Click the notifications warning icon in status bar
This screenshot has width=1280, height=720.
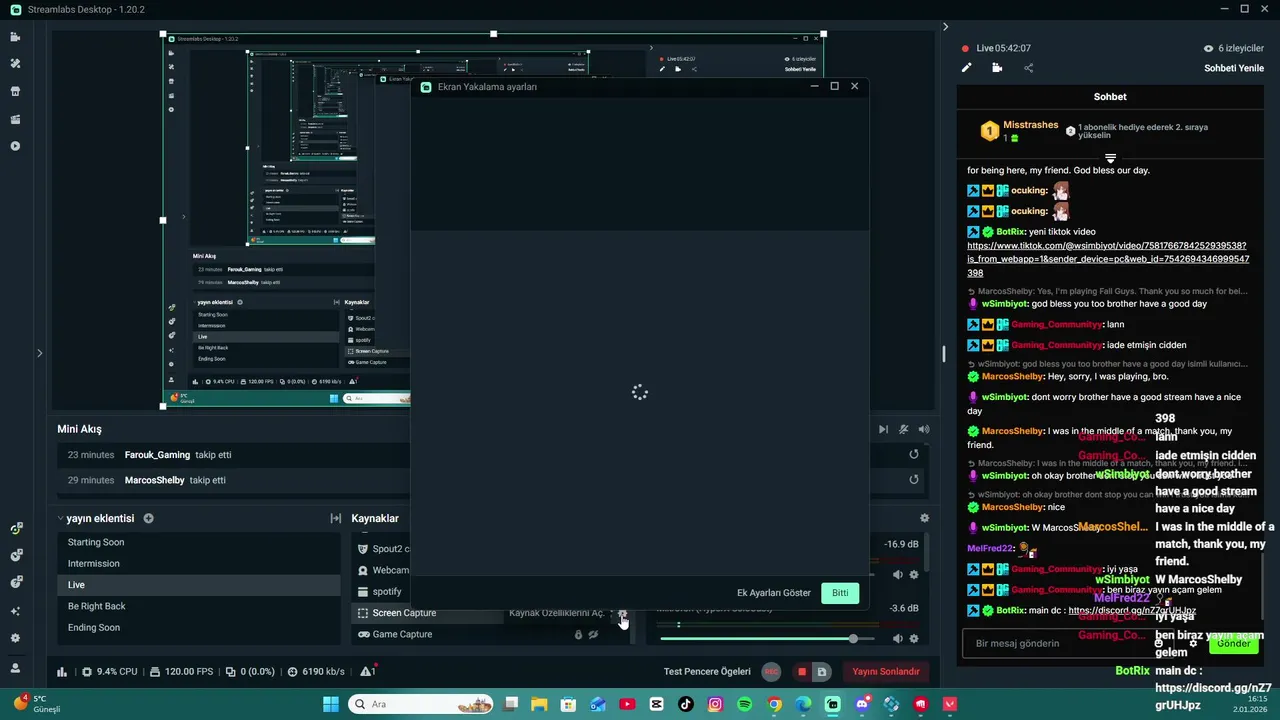(x=367, y=672)
